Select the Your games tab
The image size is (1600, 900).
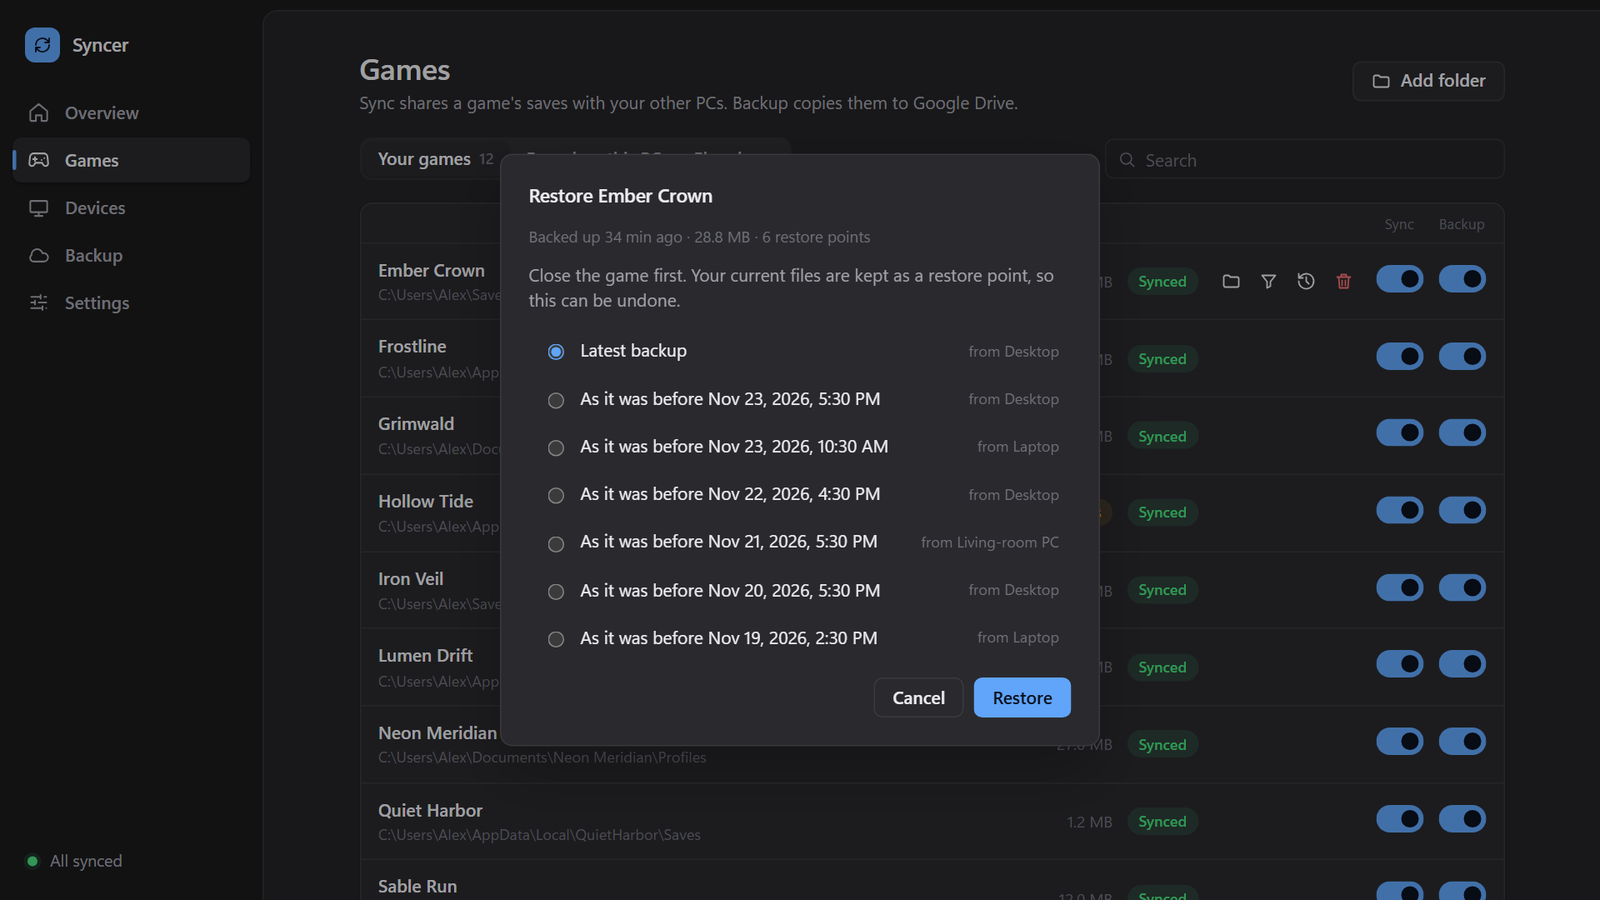[x=435, y=159]
